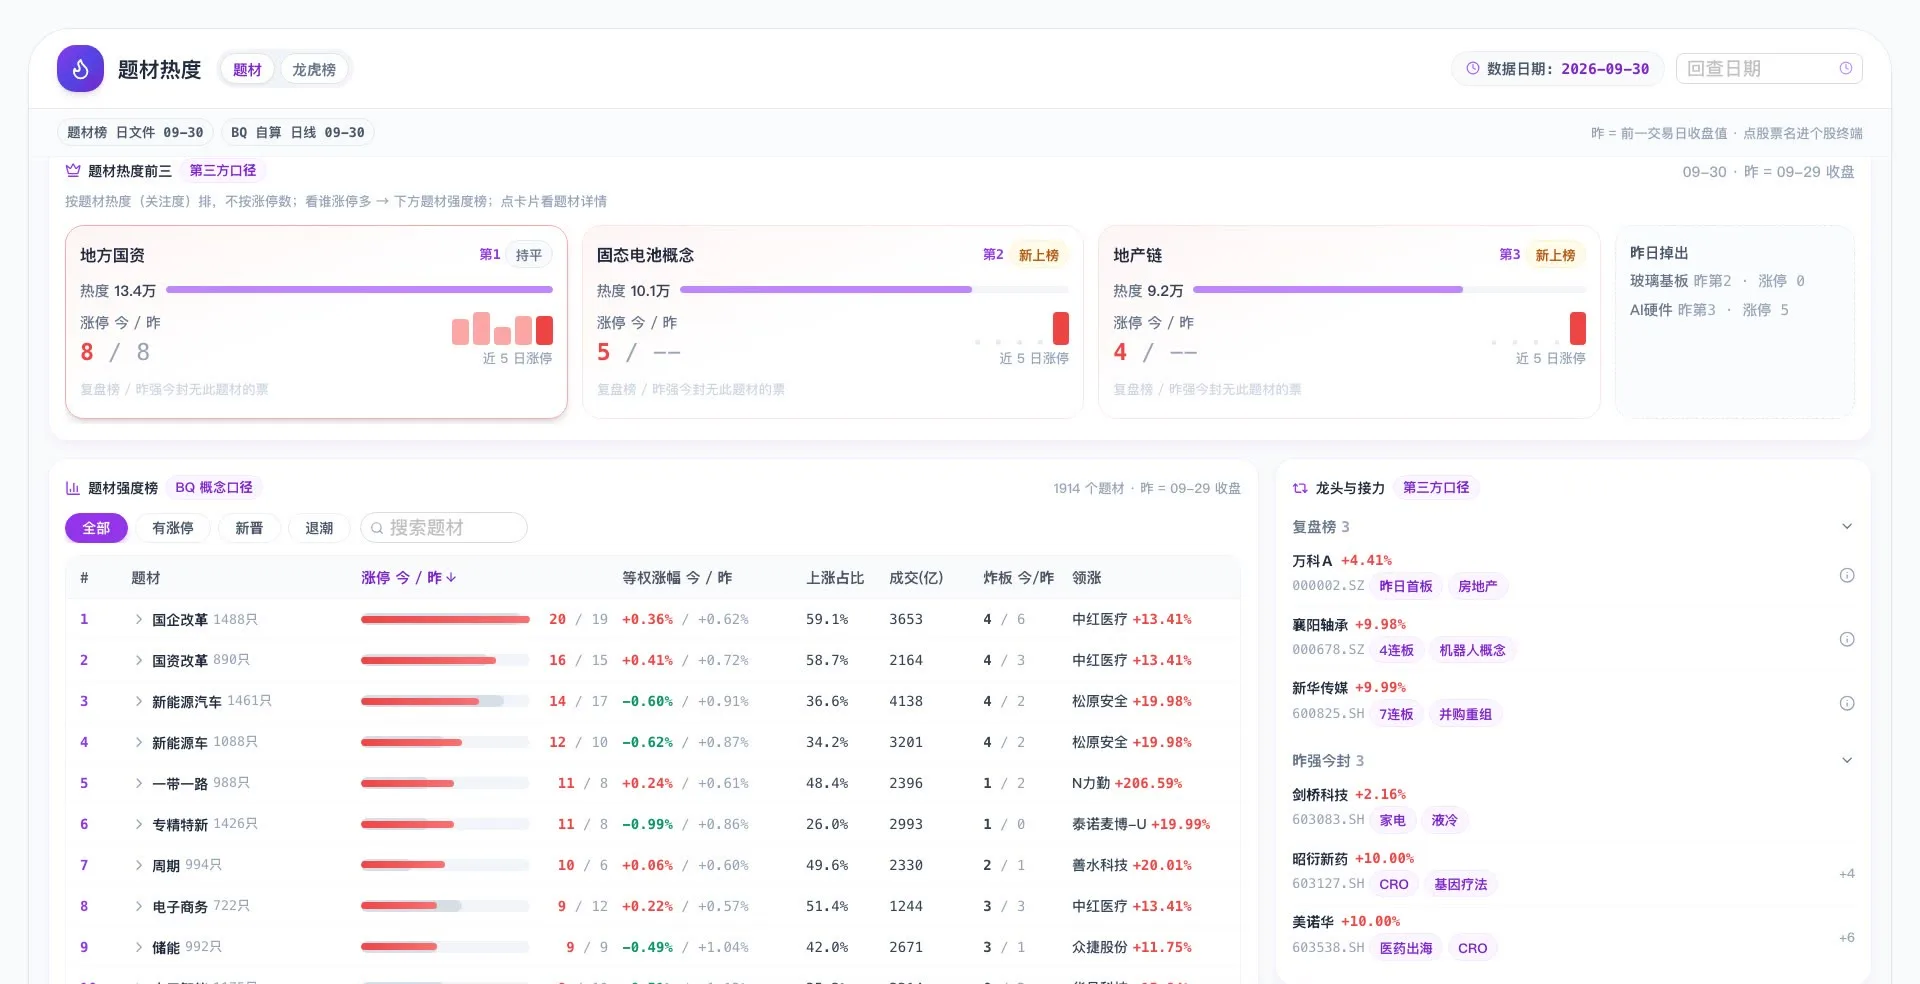Expand the 一带一路 row
1920x984 pixels.
click(x=139, y=784)
